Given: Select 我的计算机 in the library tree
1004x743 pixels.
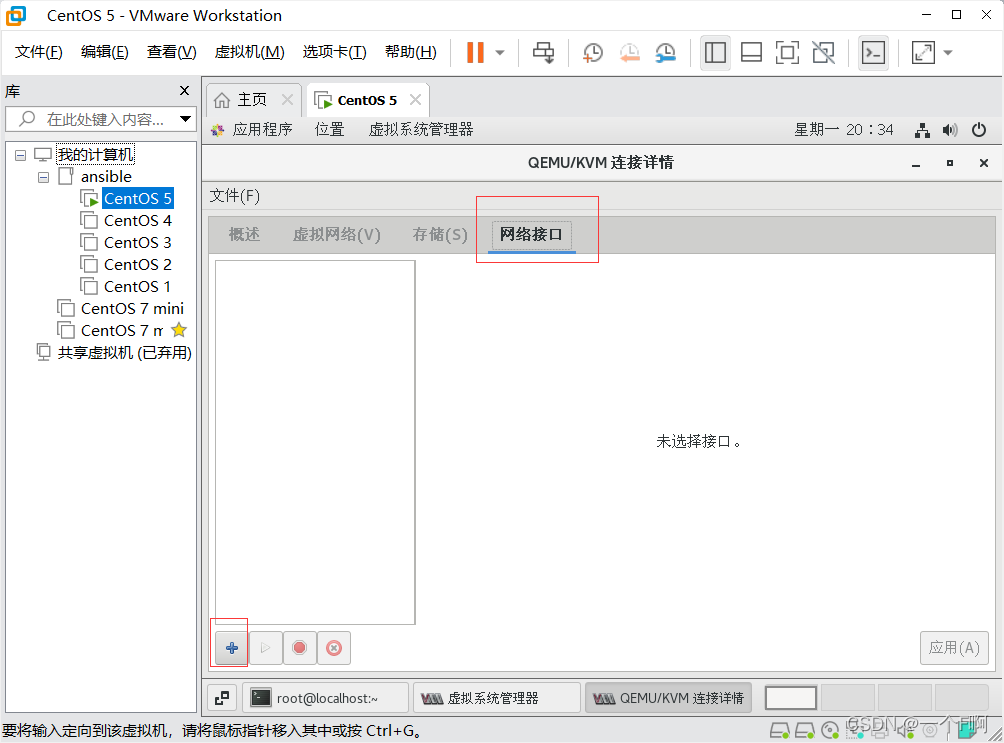Looking at the screenshot, I should 95,154.
